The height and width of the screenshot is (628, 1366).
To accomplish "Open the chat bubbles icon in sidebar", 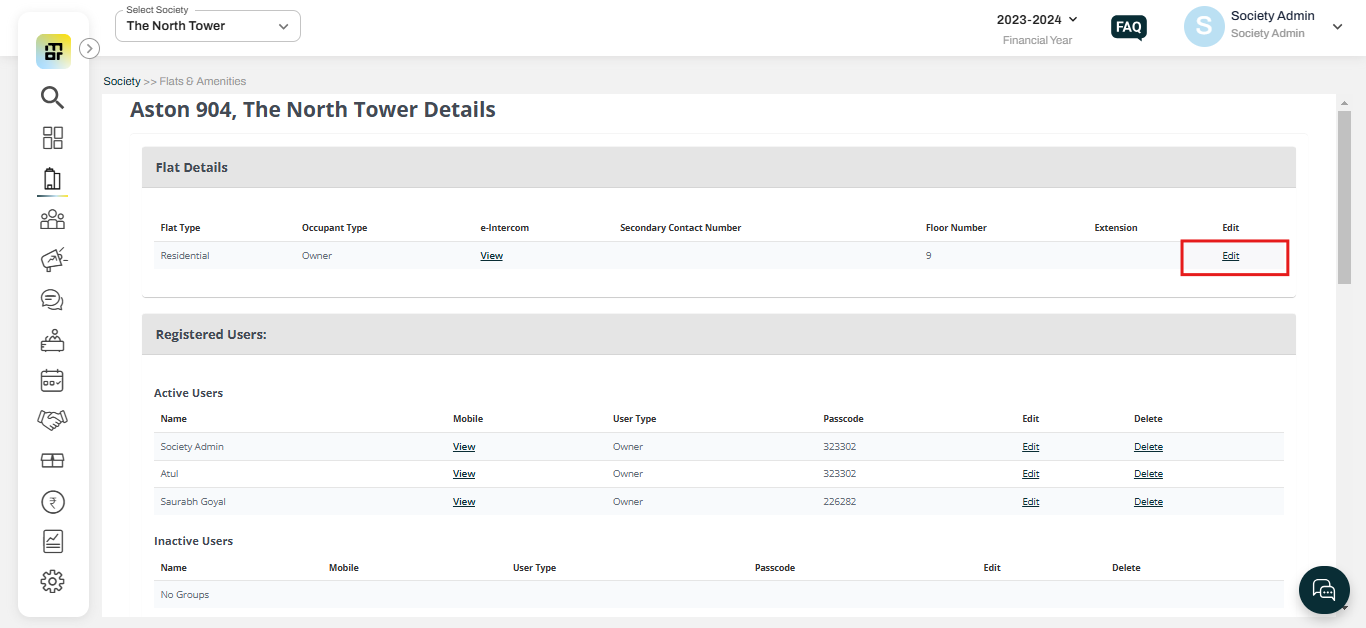I will pos(52,300).
